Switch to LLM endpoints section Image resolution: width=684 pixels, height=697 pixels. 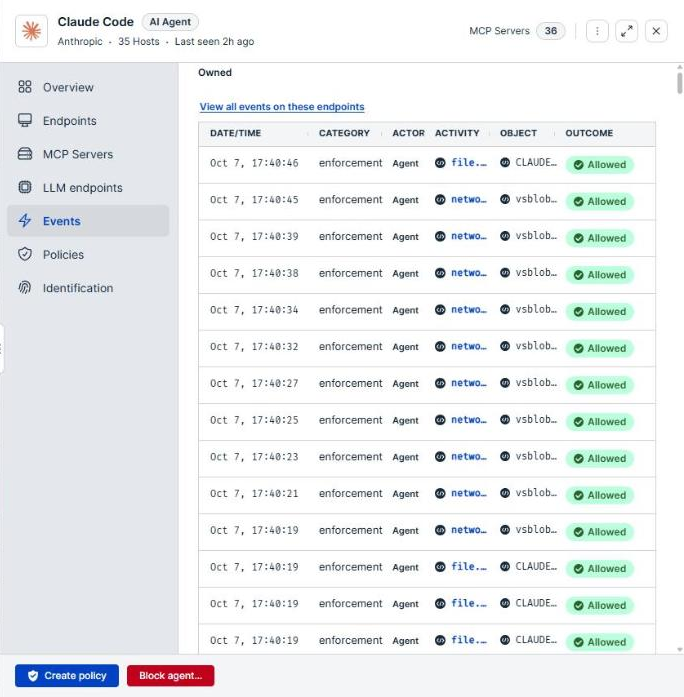coord(88,188)
